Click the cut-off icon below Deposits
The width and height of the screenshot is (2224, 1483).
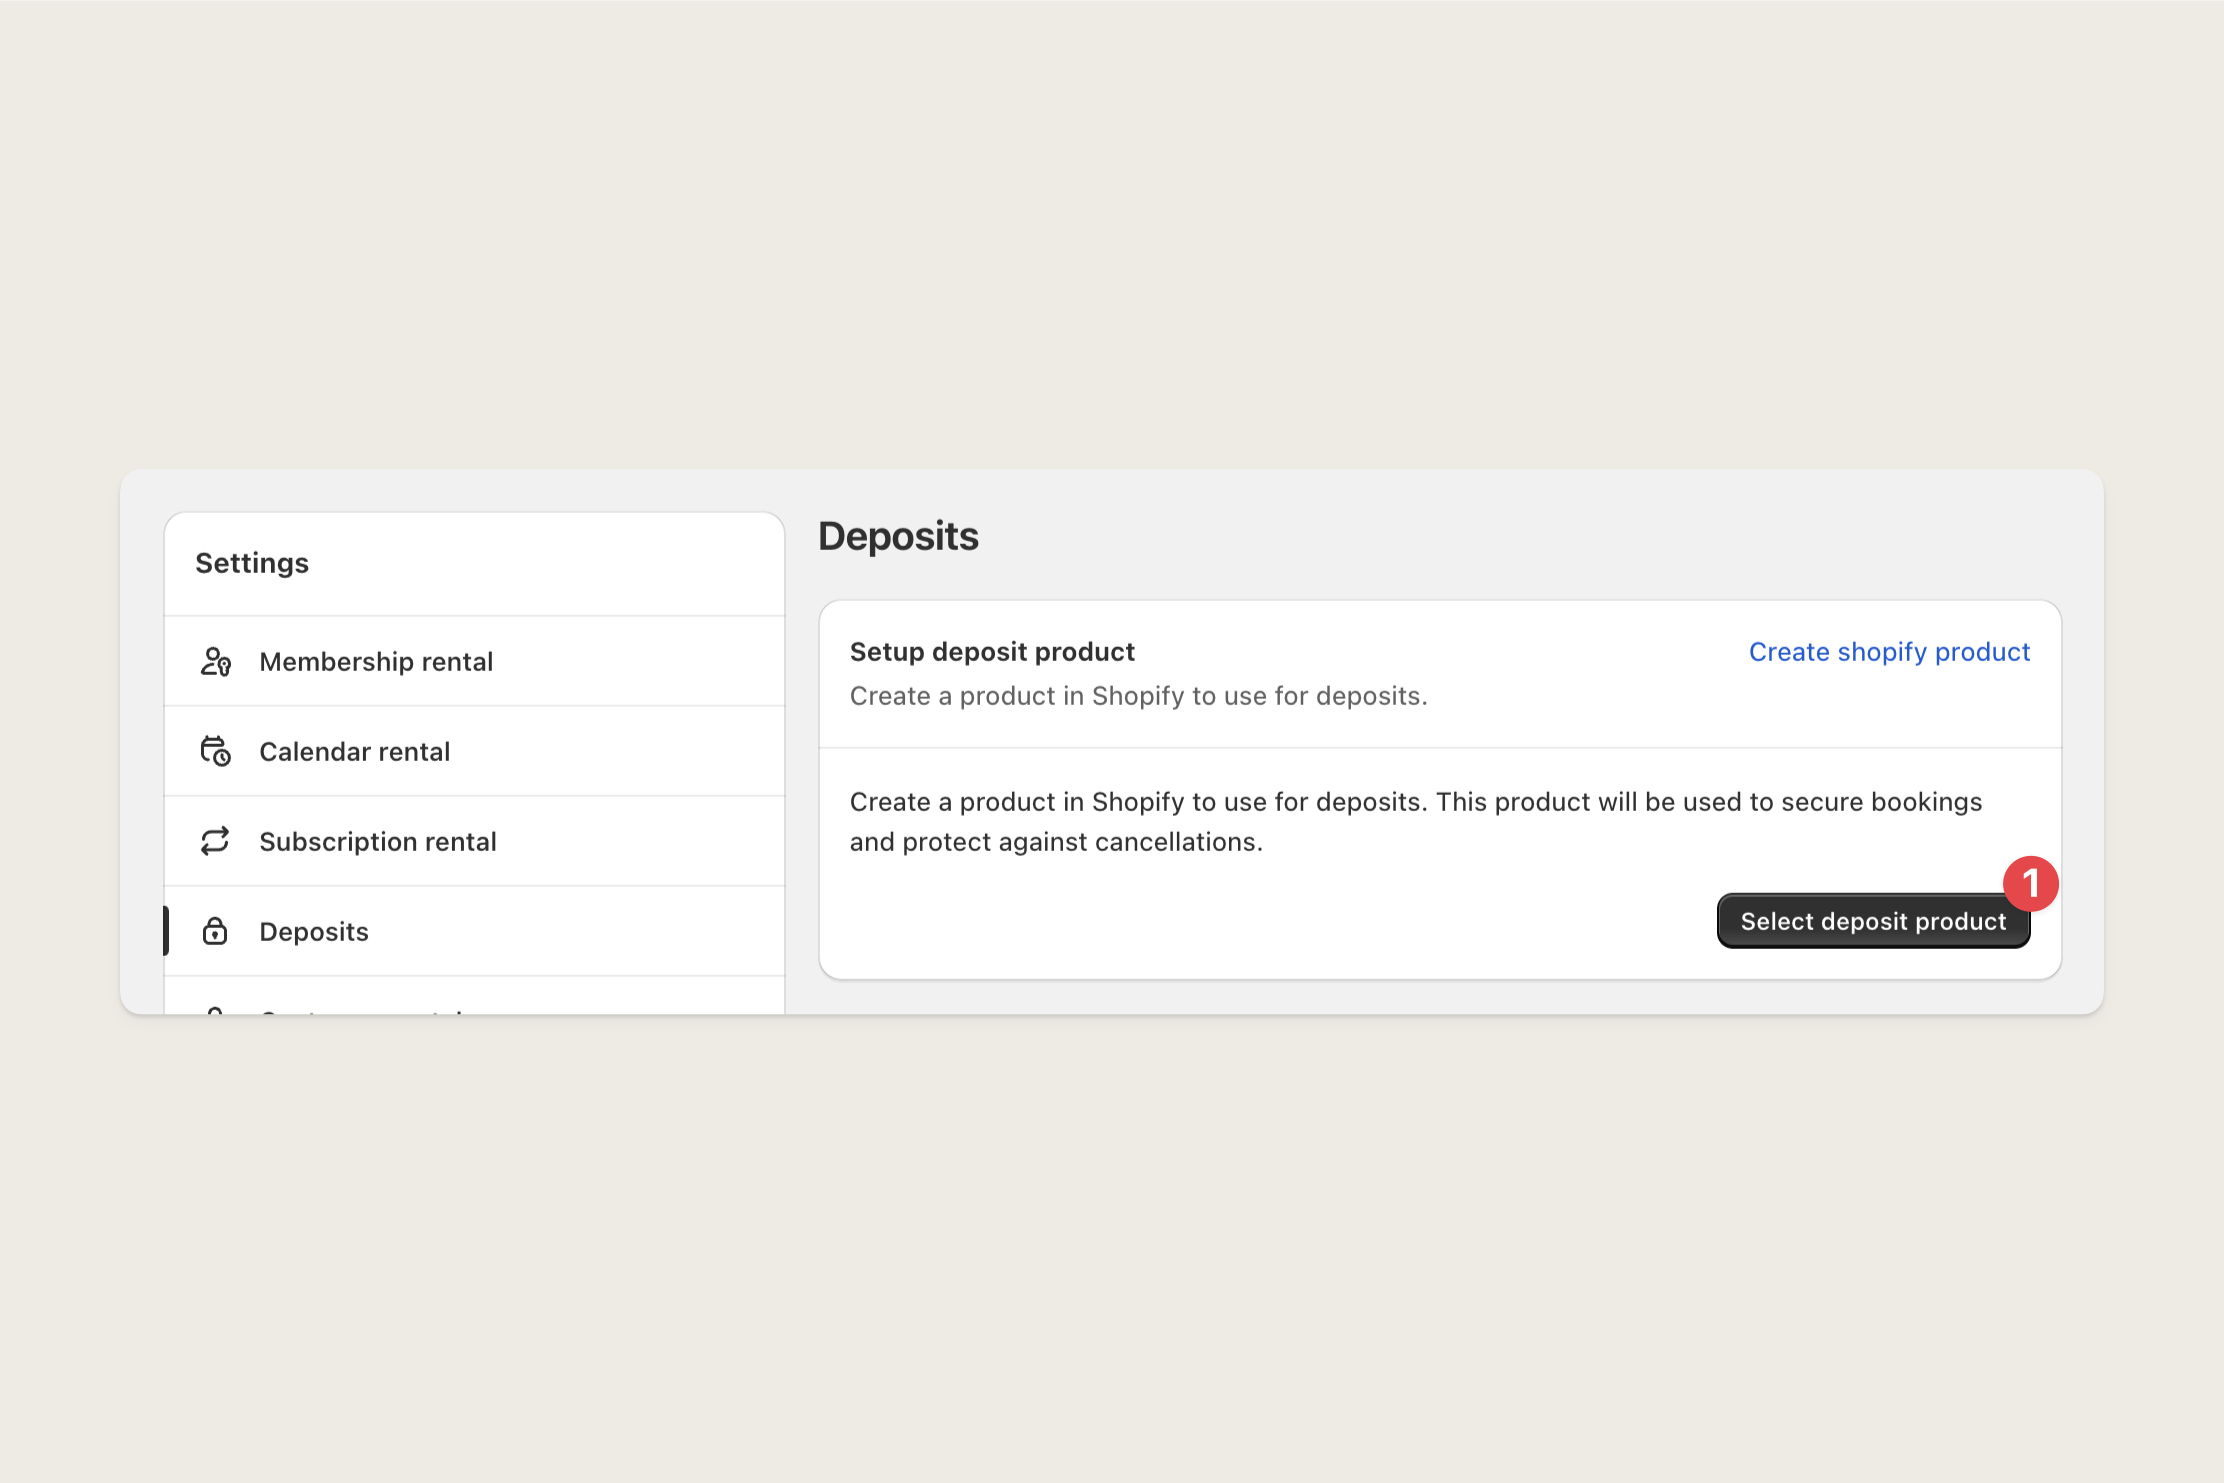(x=215, y=1011)
